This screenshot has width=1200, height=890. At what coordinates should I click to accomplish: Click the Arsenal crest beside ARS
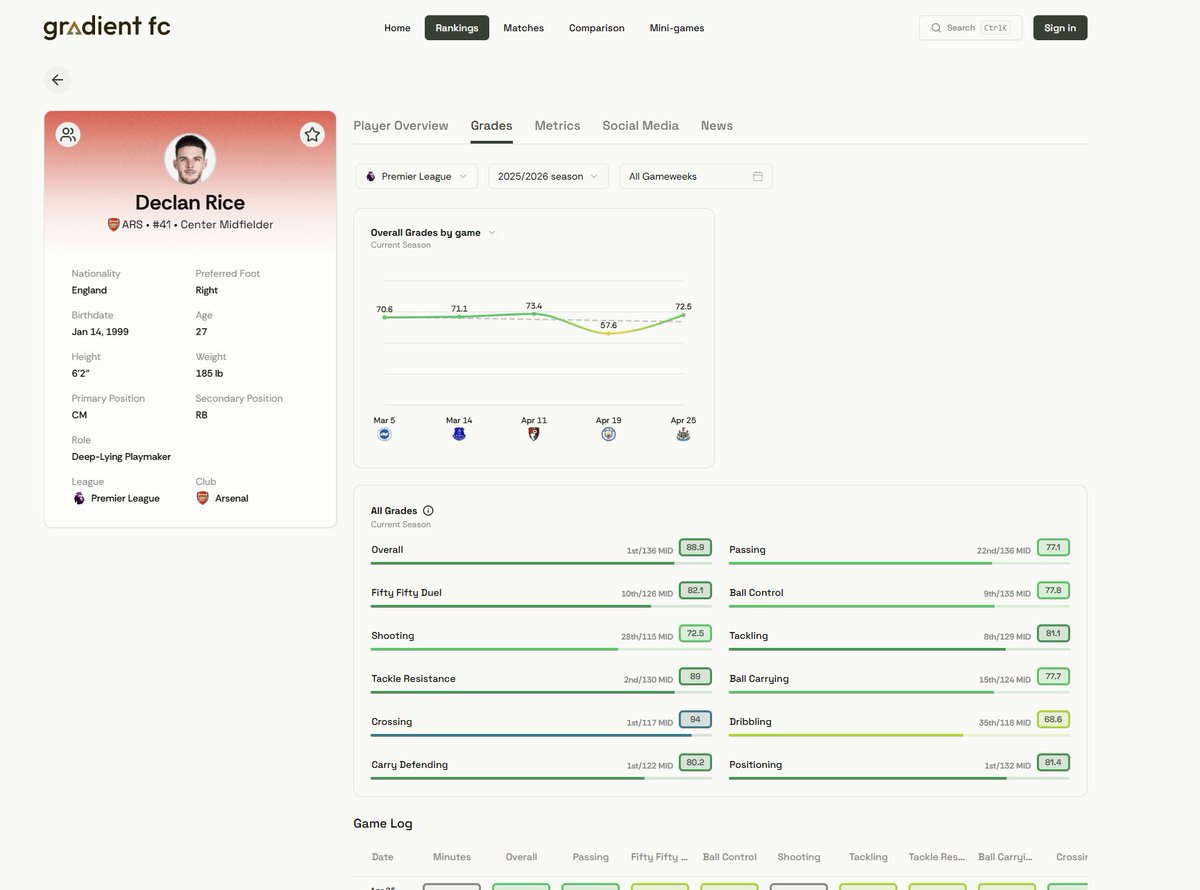pos(113,225)
